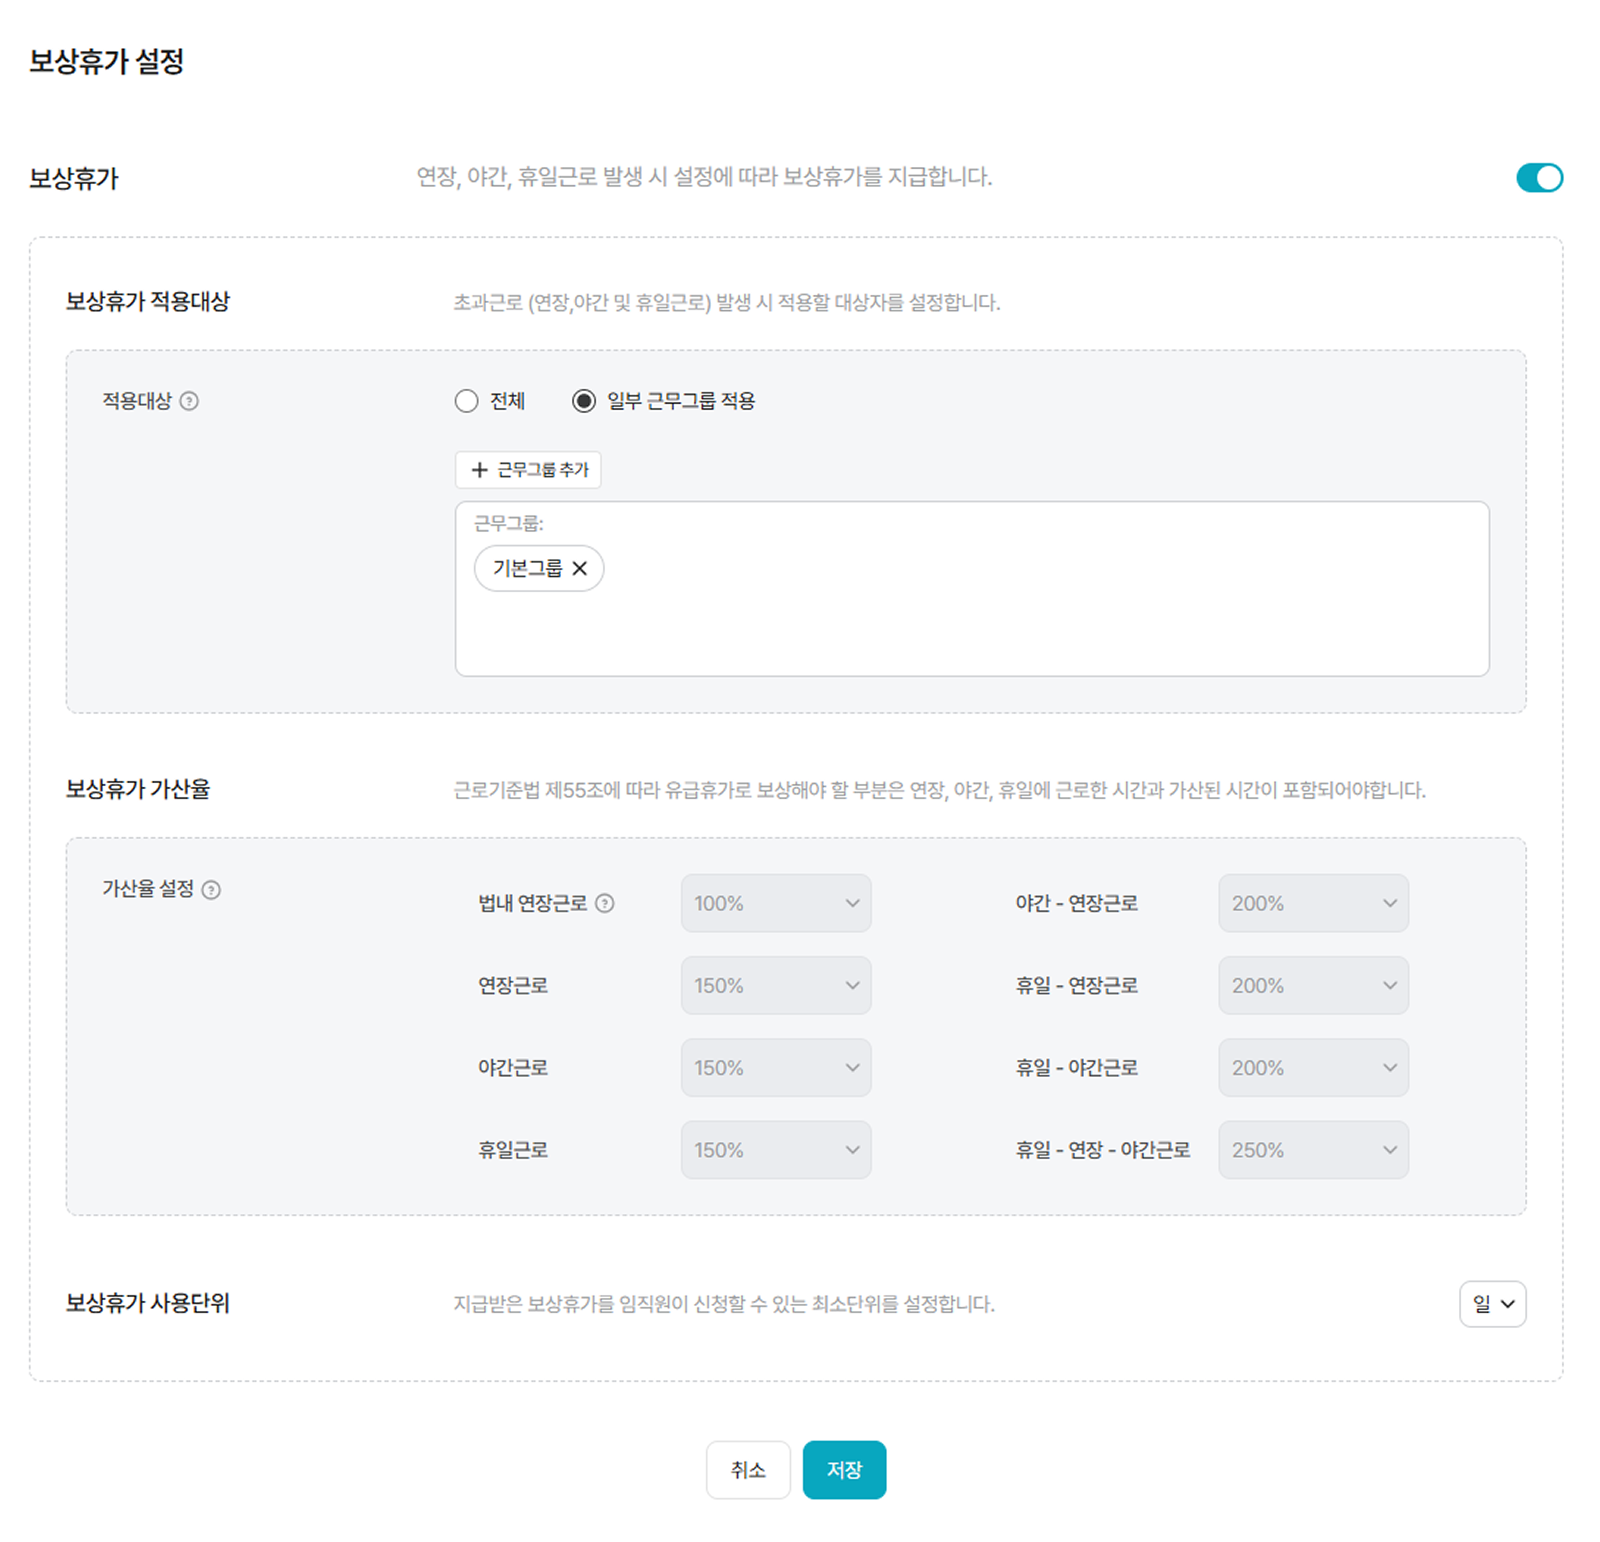1600x1542 pixels.
Task: Expand the 야간 - 연장근로 200% dropdown
Action: 1313,904
